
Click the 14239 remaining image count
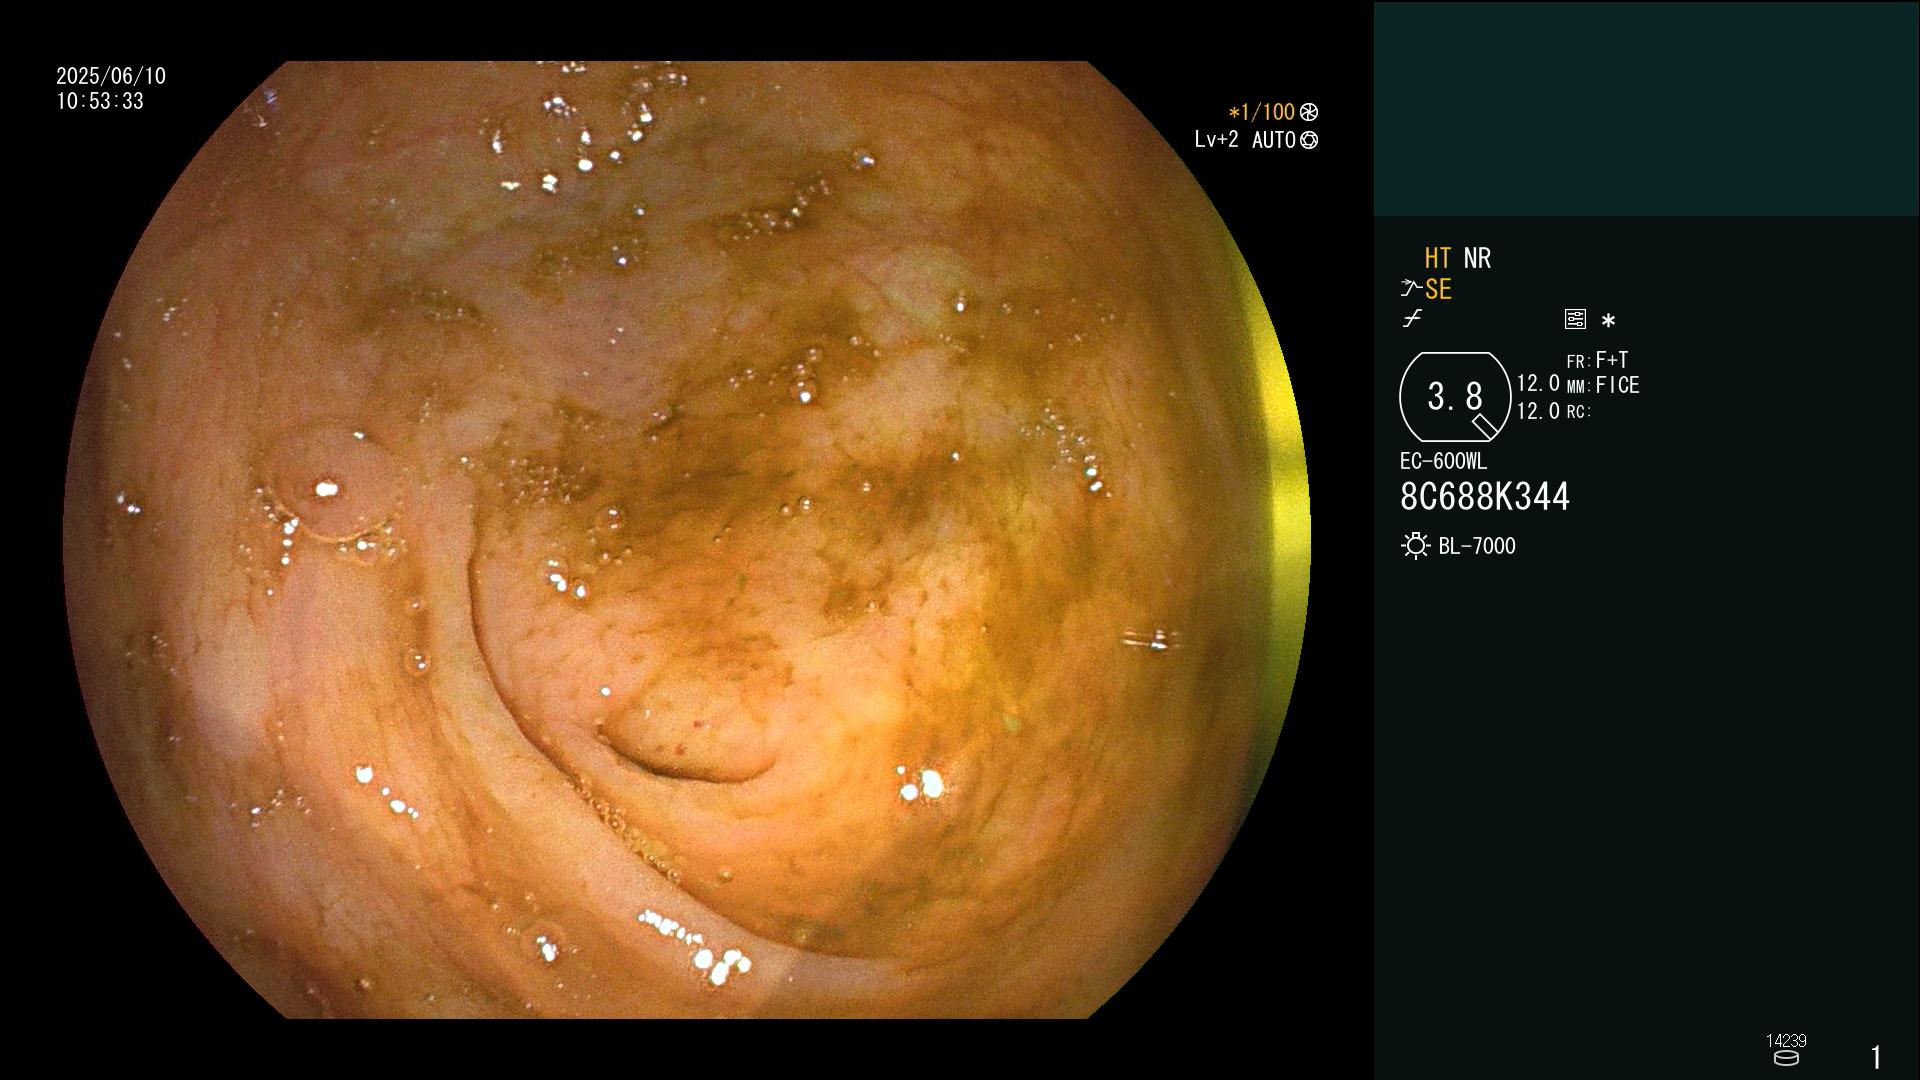[x=1786, y=1041]
